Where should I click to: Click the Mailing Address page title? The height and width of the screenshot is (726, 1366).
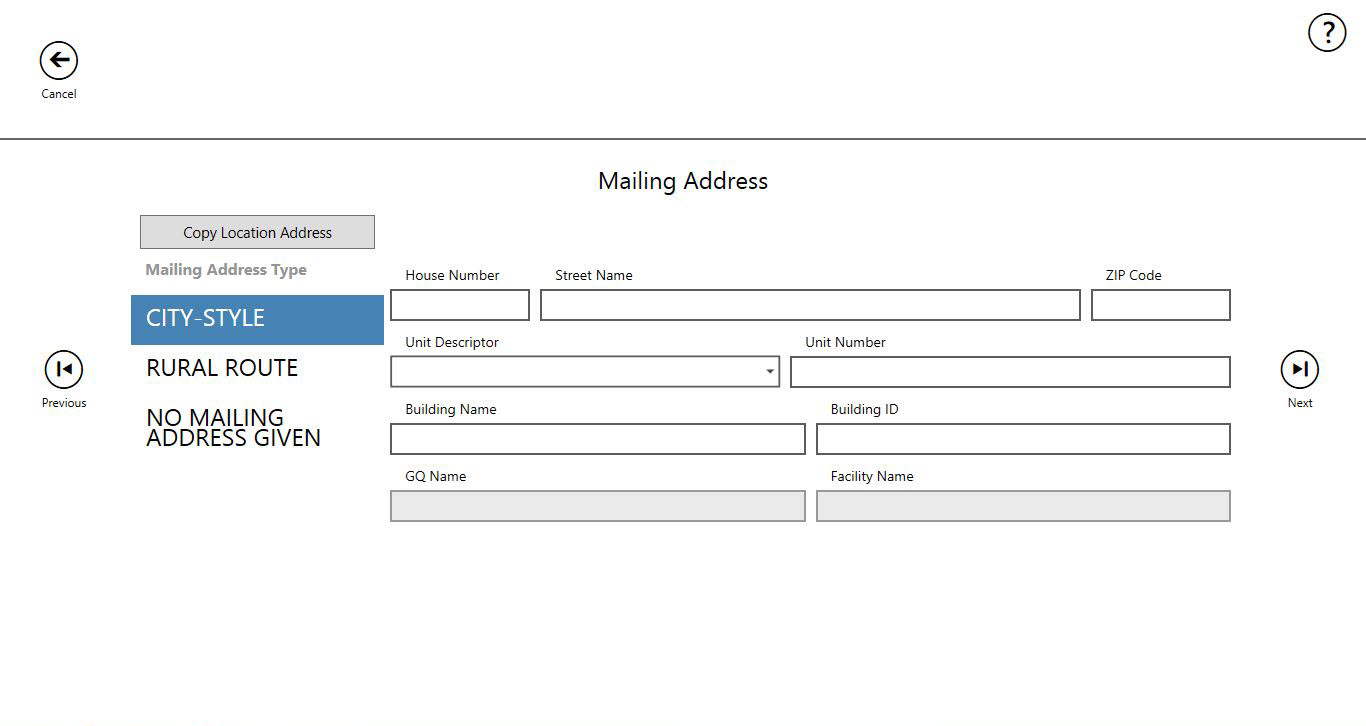point(683,181)
